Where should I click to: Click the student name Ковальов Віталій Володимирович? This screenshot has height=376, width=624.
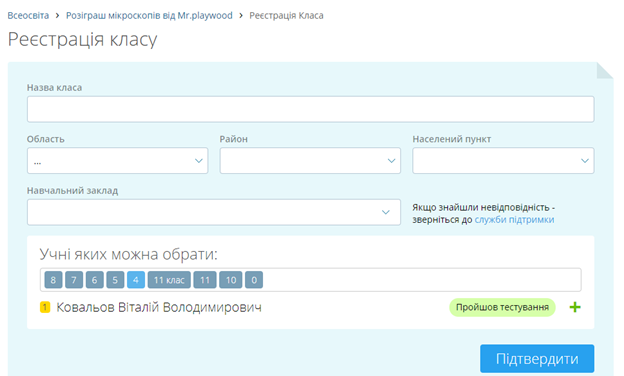point(159,307)
